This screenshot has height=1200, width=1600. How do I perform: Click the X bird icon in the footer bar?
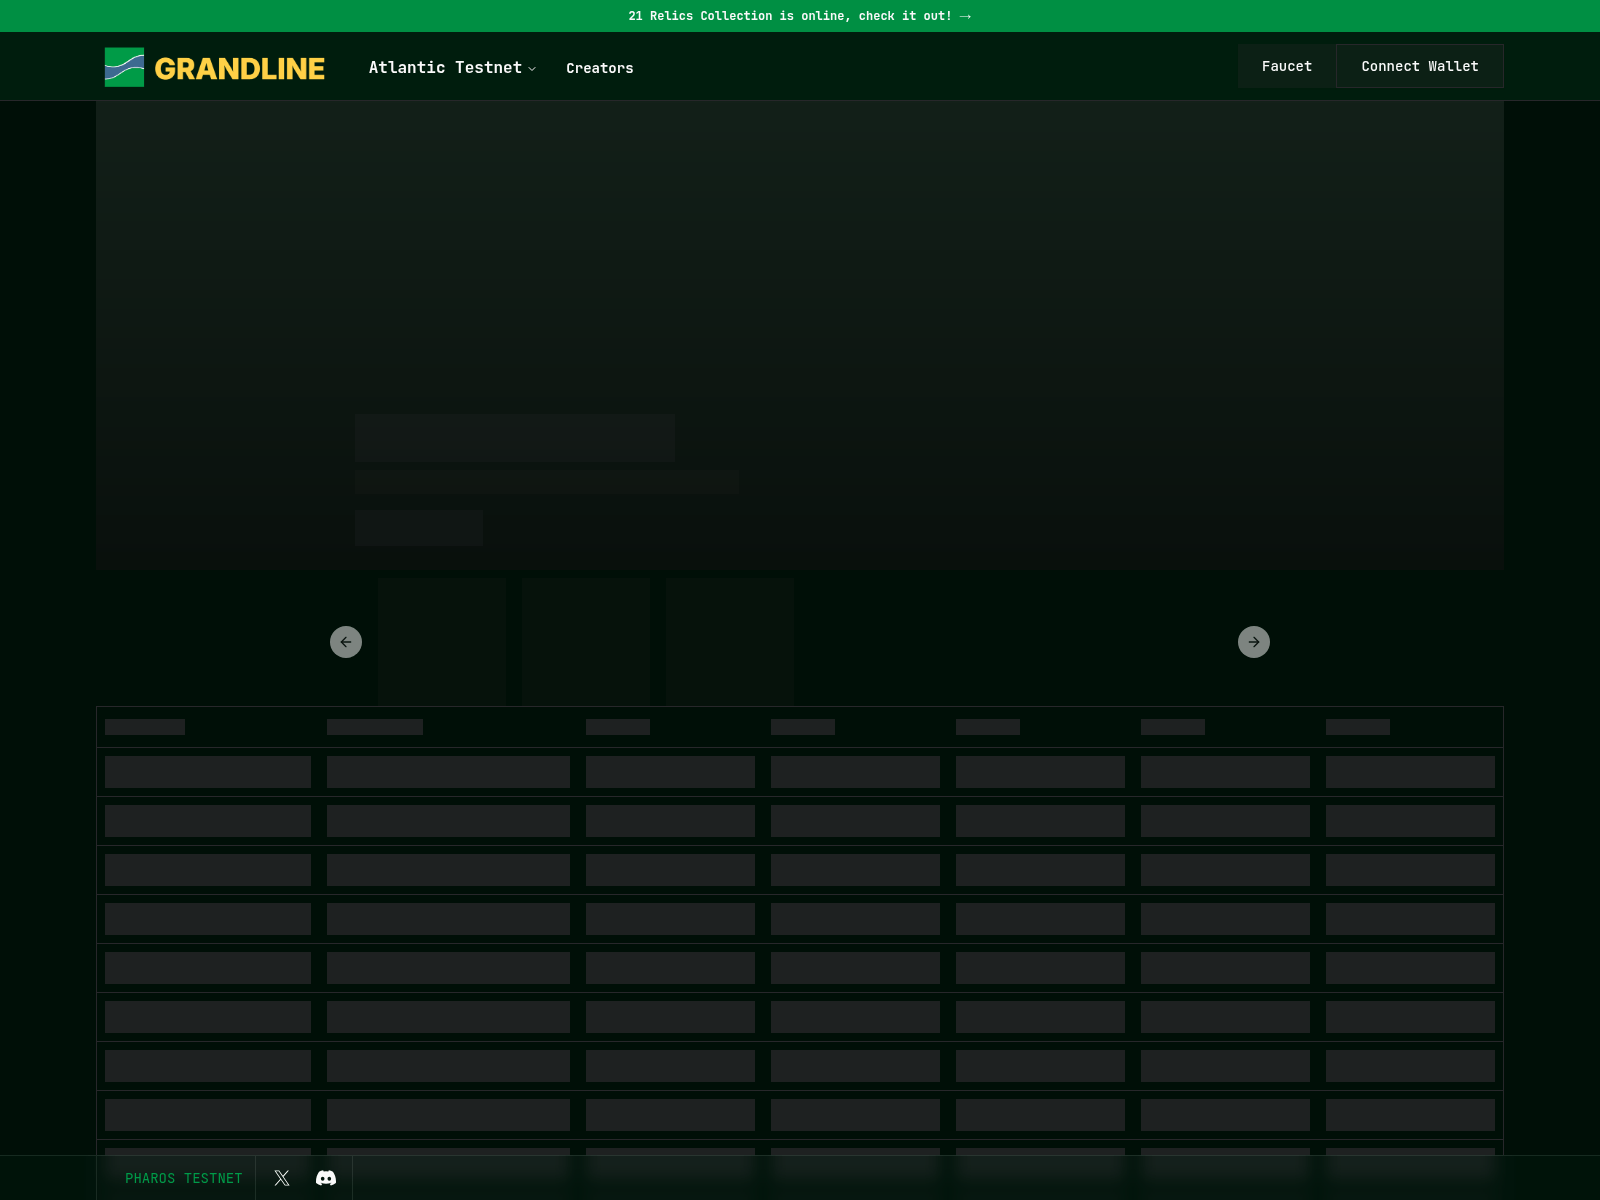pos(281,1177)
